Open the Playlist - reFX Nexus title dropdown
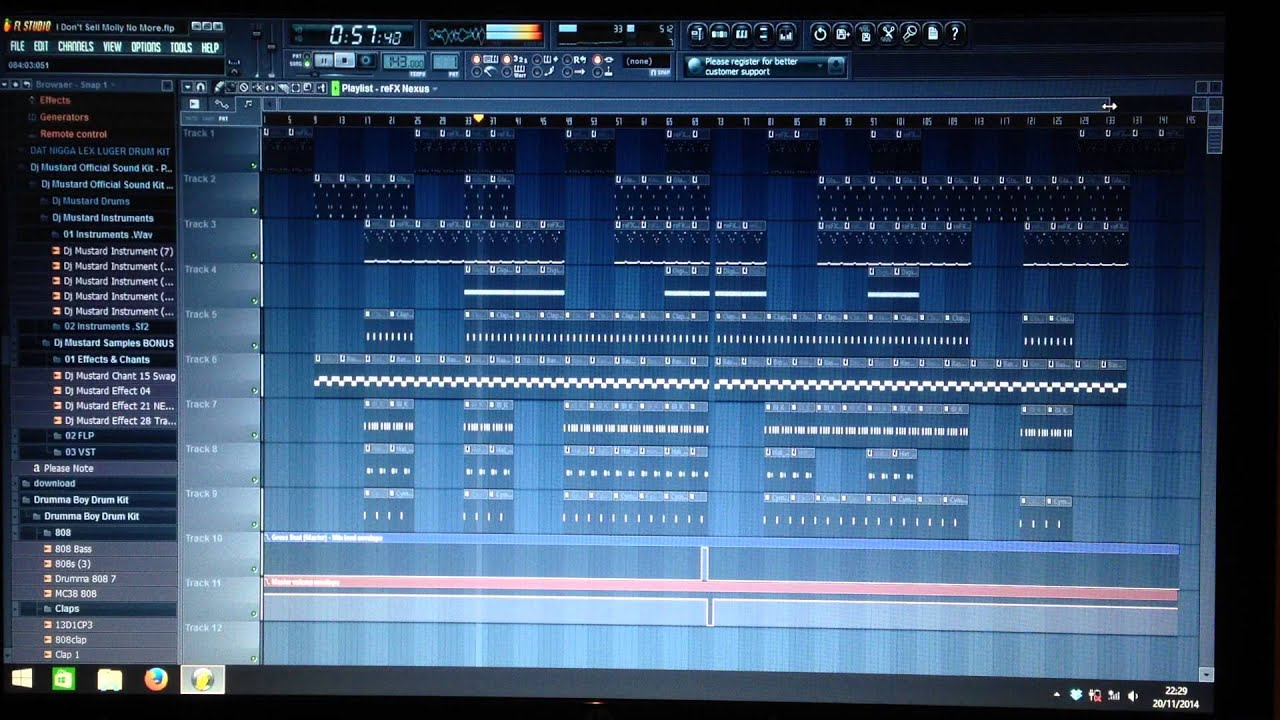Image resolution: width=1280 pixels, height=720 pixels. [x=388, y=88]
